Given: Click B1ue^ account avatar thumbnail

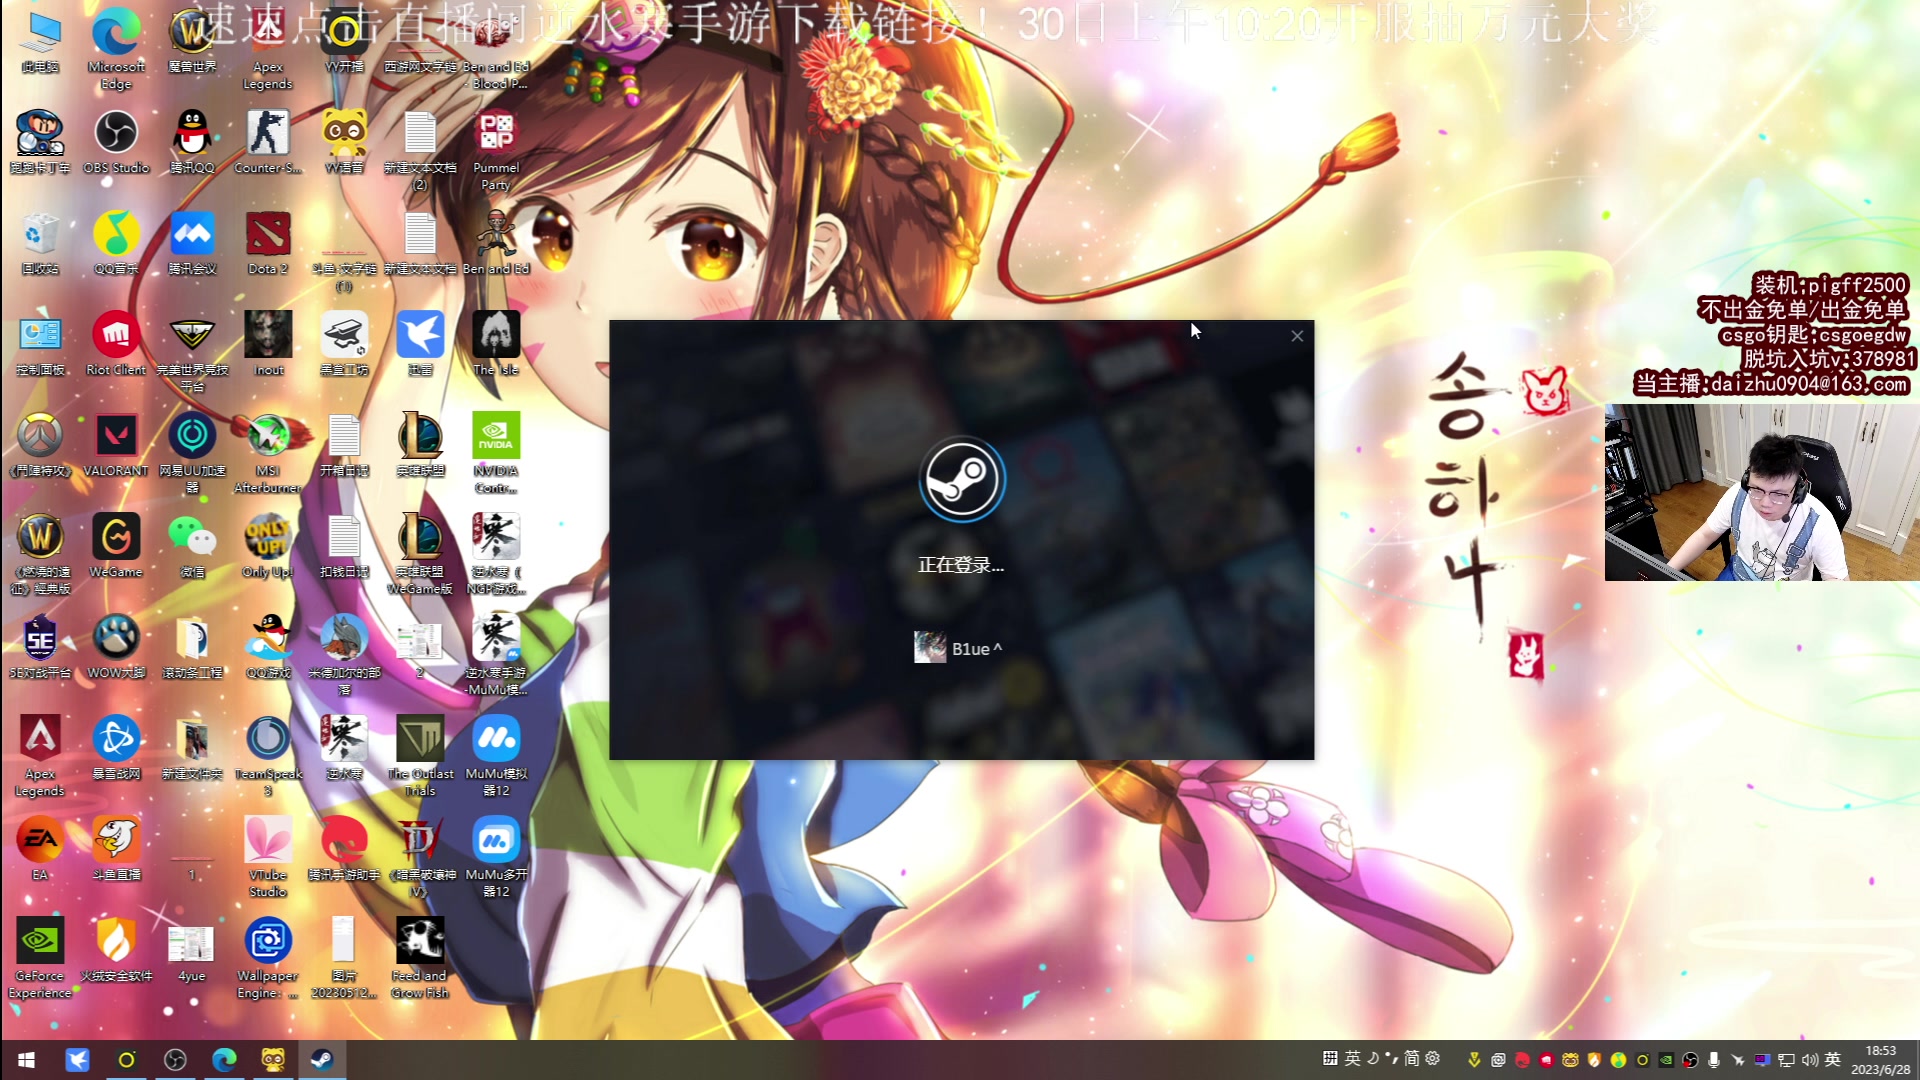Looking at the screenshot, I should pyautogui.click(x=930, y=648).
